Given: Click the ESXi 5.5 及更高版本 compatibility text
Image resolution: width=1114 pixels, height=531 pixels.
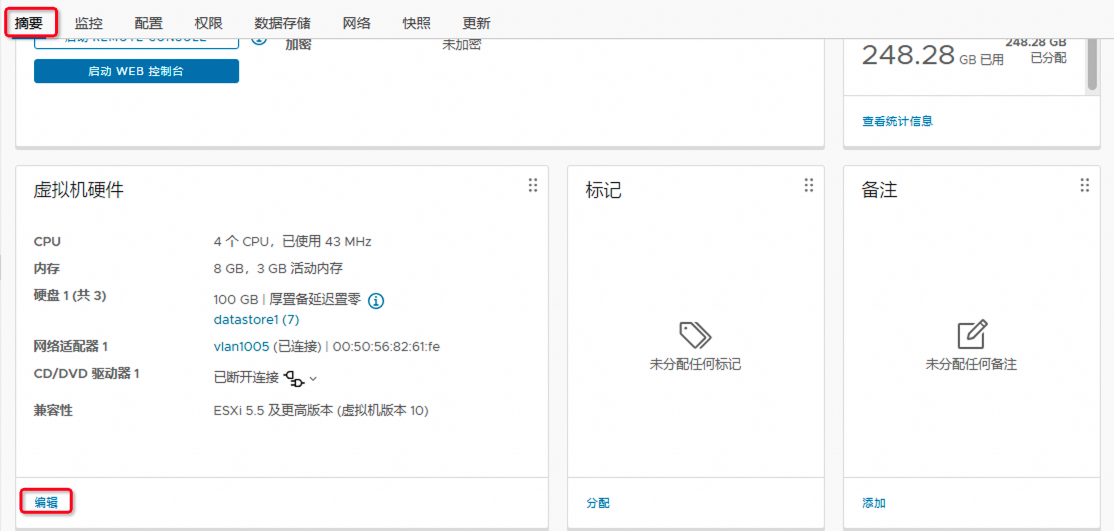Looking at the screenshot, I should (320, 410).
